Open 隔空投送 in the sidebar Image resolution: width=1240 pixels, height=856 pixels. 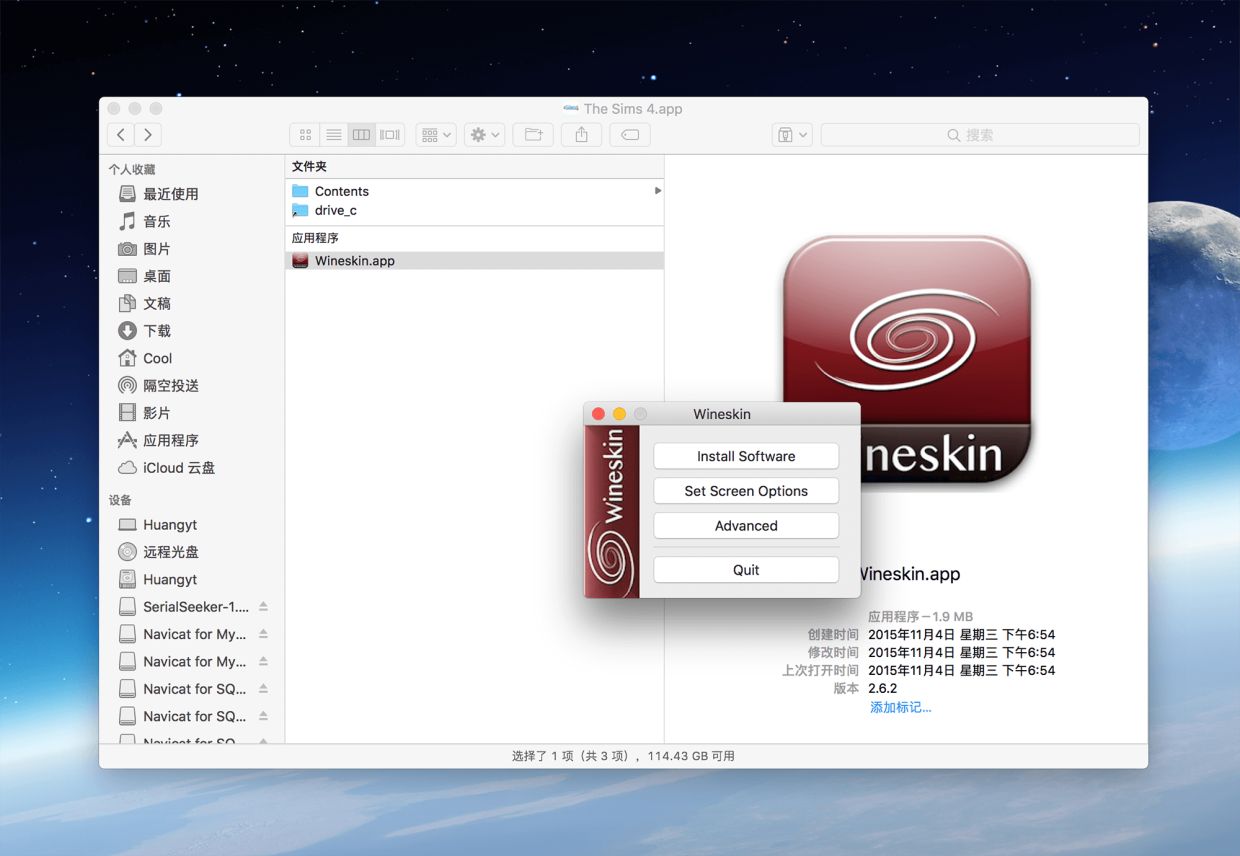[x=171, y=385]
